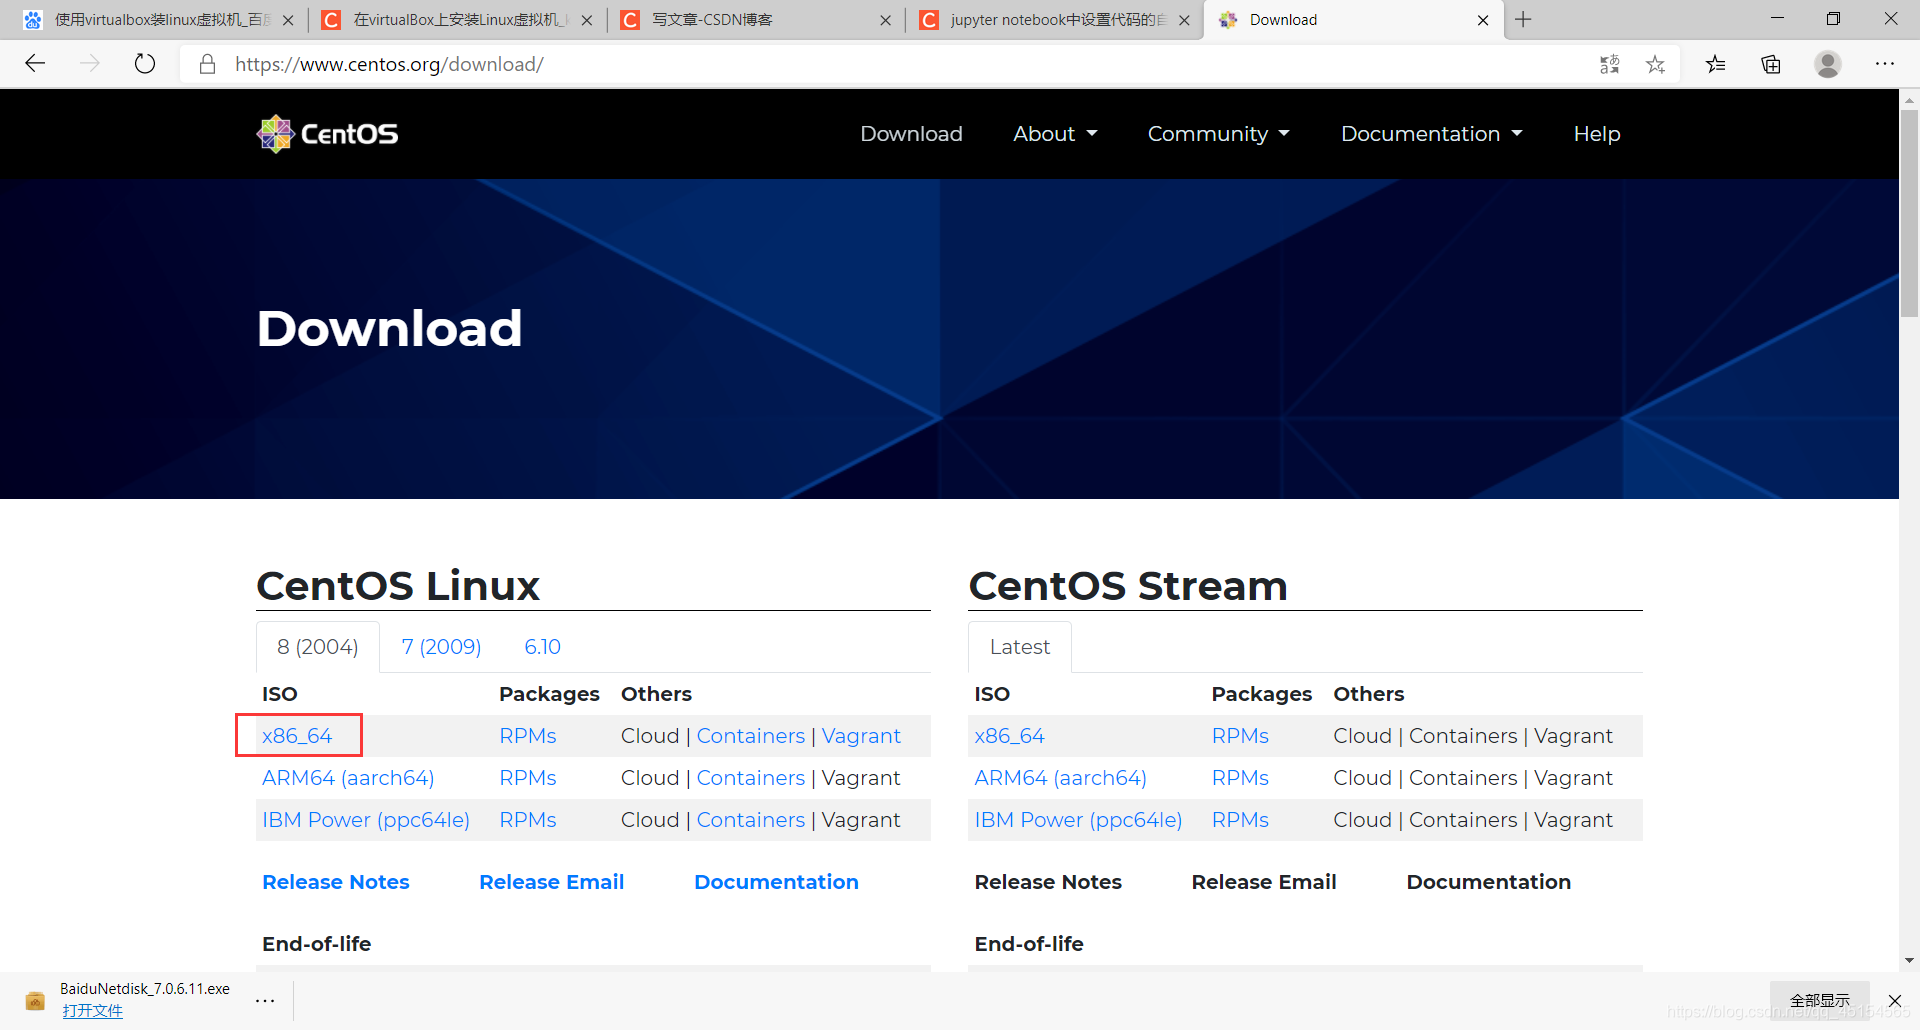Open RPMs in CentOS Linux IBM Power row
1920x1030 pixels.
tap(528, 820)
